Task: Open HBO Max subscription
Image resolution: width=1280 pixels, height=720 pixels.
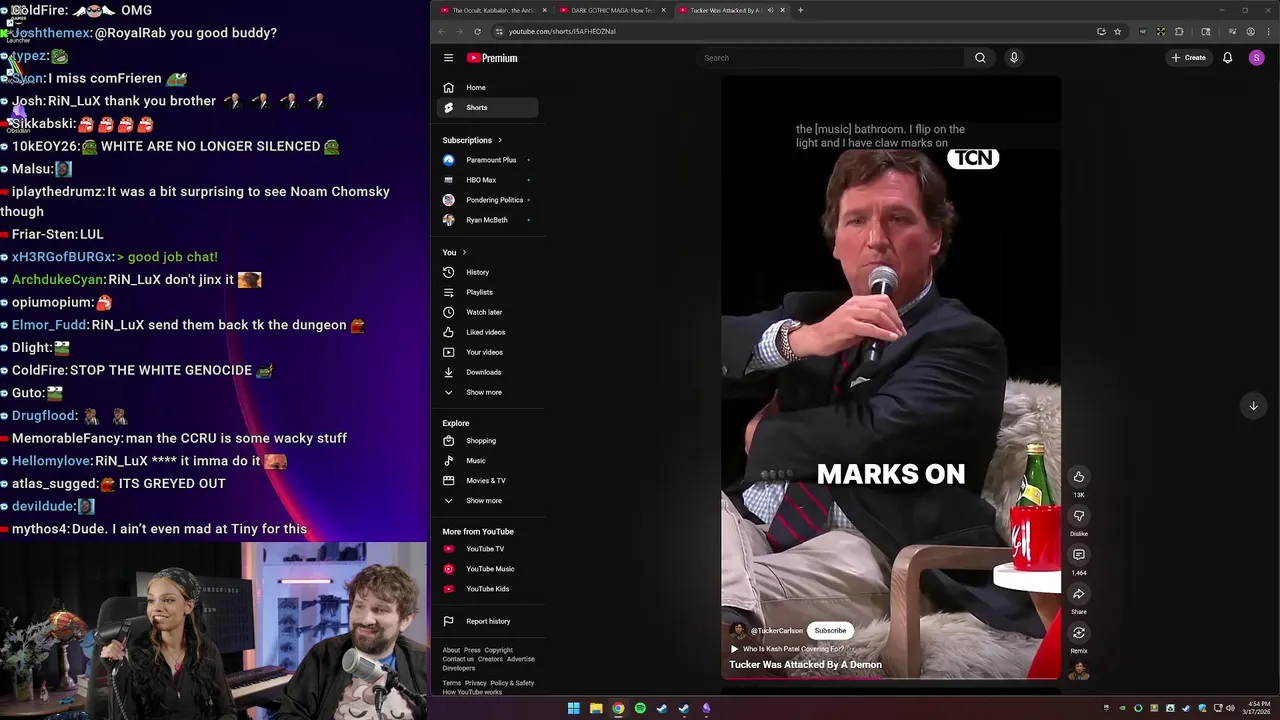Action: tap(489, 180)
